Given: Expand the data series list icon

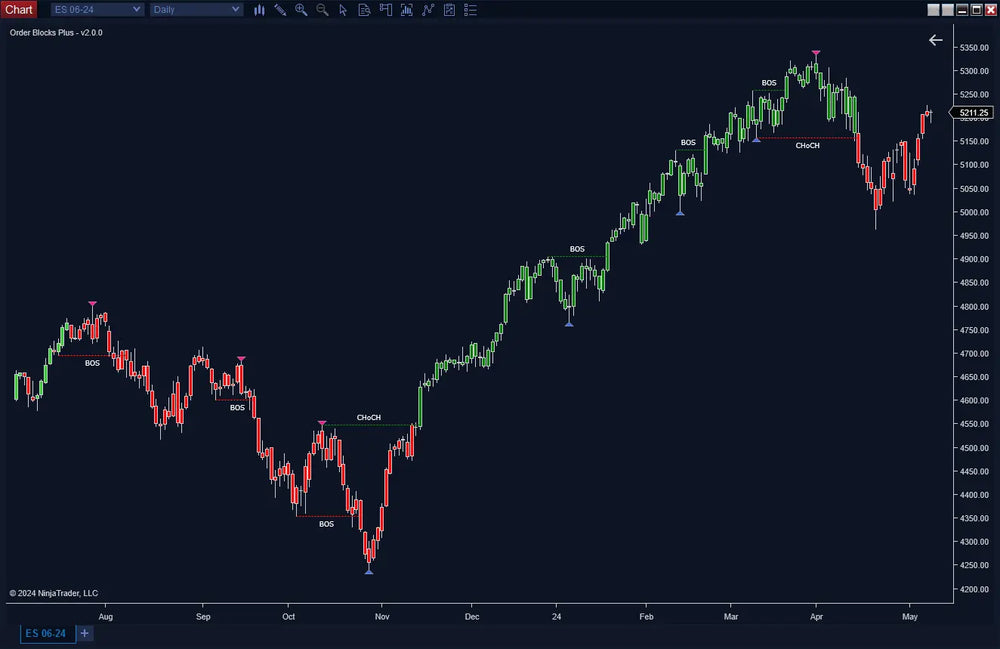Looking at the screenshot, I should click(471, 10).
